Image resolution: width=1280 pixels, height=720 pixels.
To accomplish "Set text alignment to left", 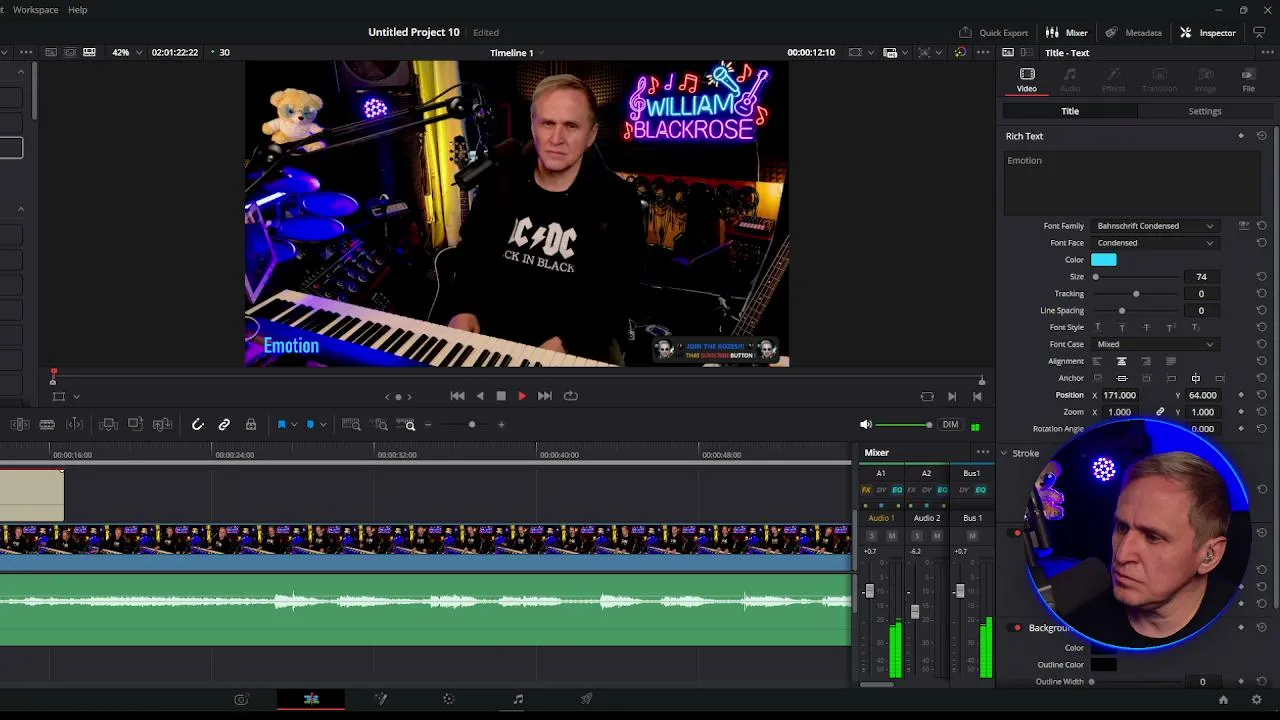I will tap(1097, 361).
